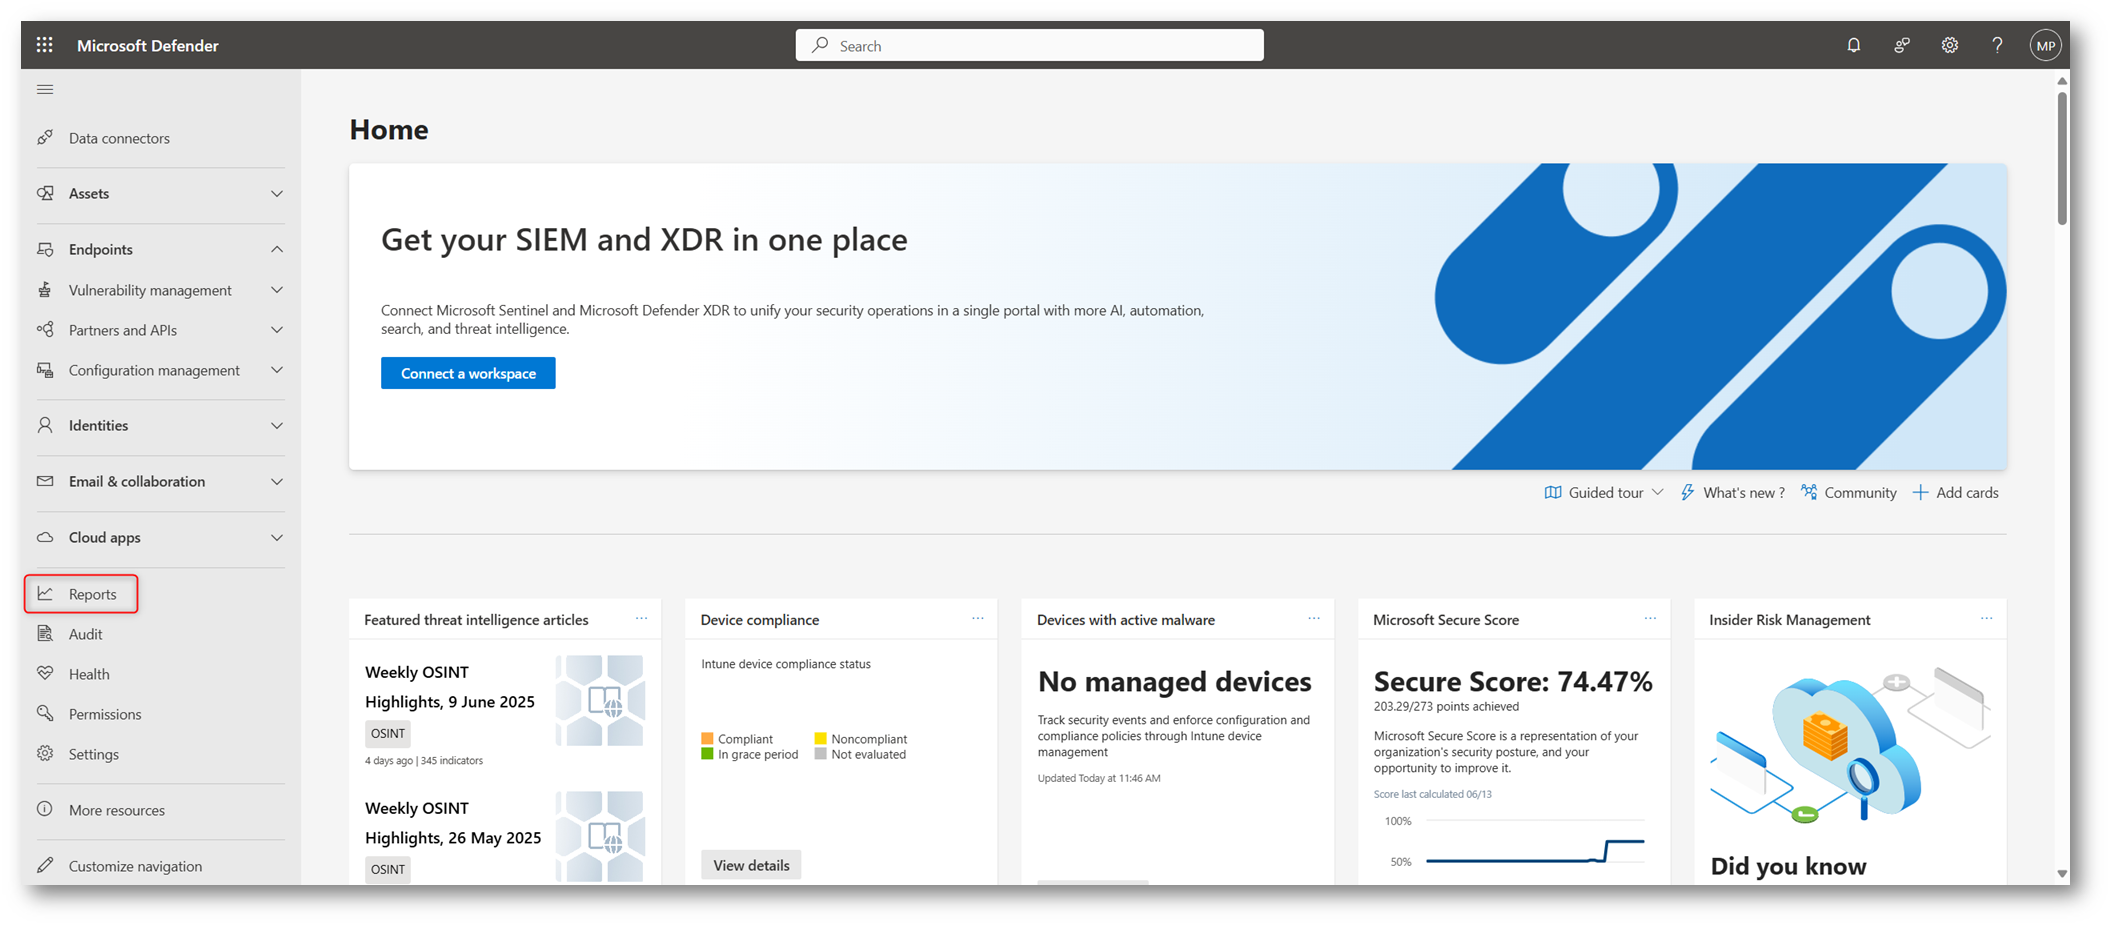Open Devices with active malware options menu
The width and height of the screenshot is (2112, 927).
click(x=1314, y=619)
